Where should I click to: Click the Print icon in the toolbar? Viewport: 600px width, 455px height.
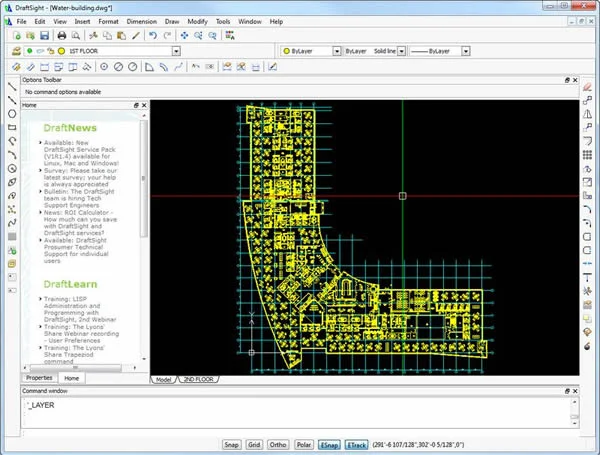point(60,35)
